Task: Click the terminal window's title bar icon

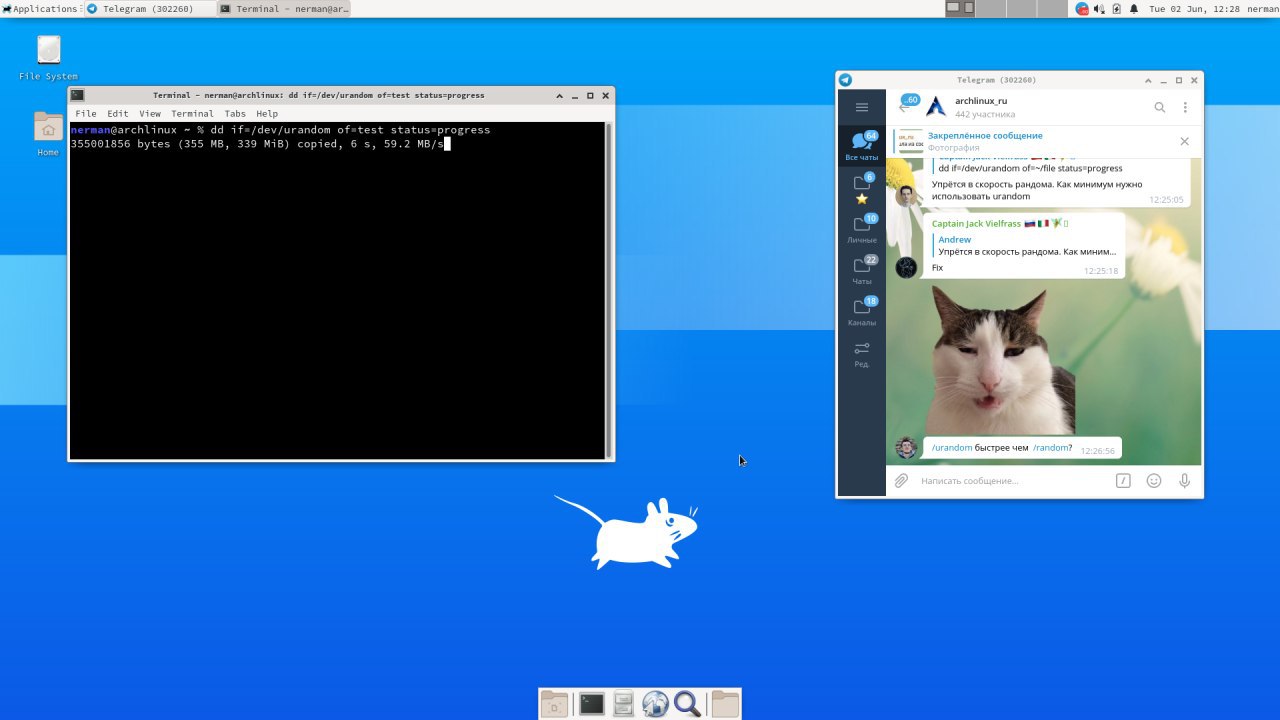Action: 77,95
